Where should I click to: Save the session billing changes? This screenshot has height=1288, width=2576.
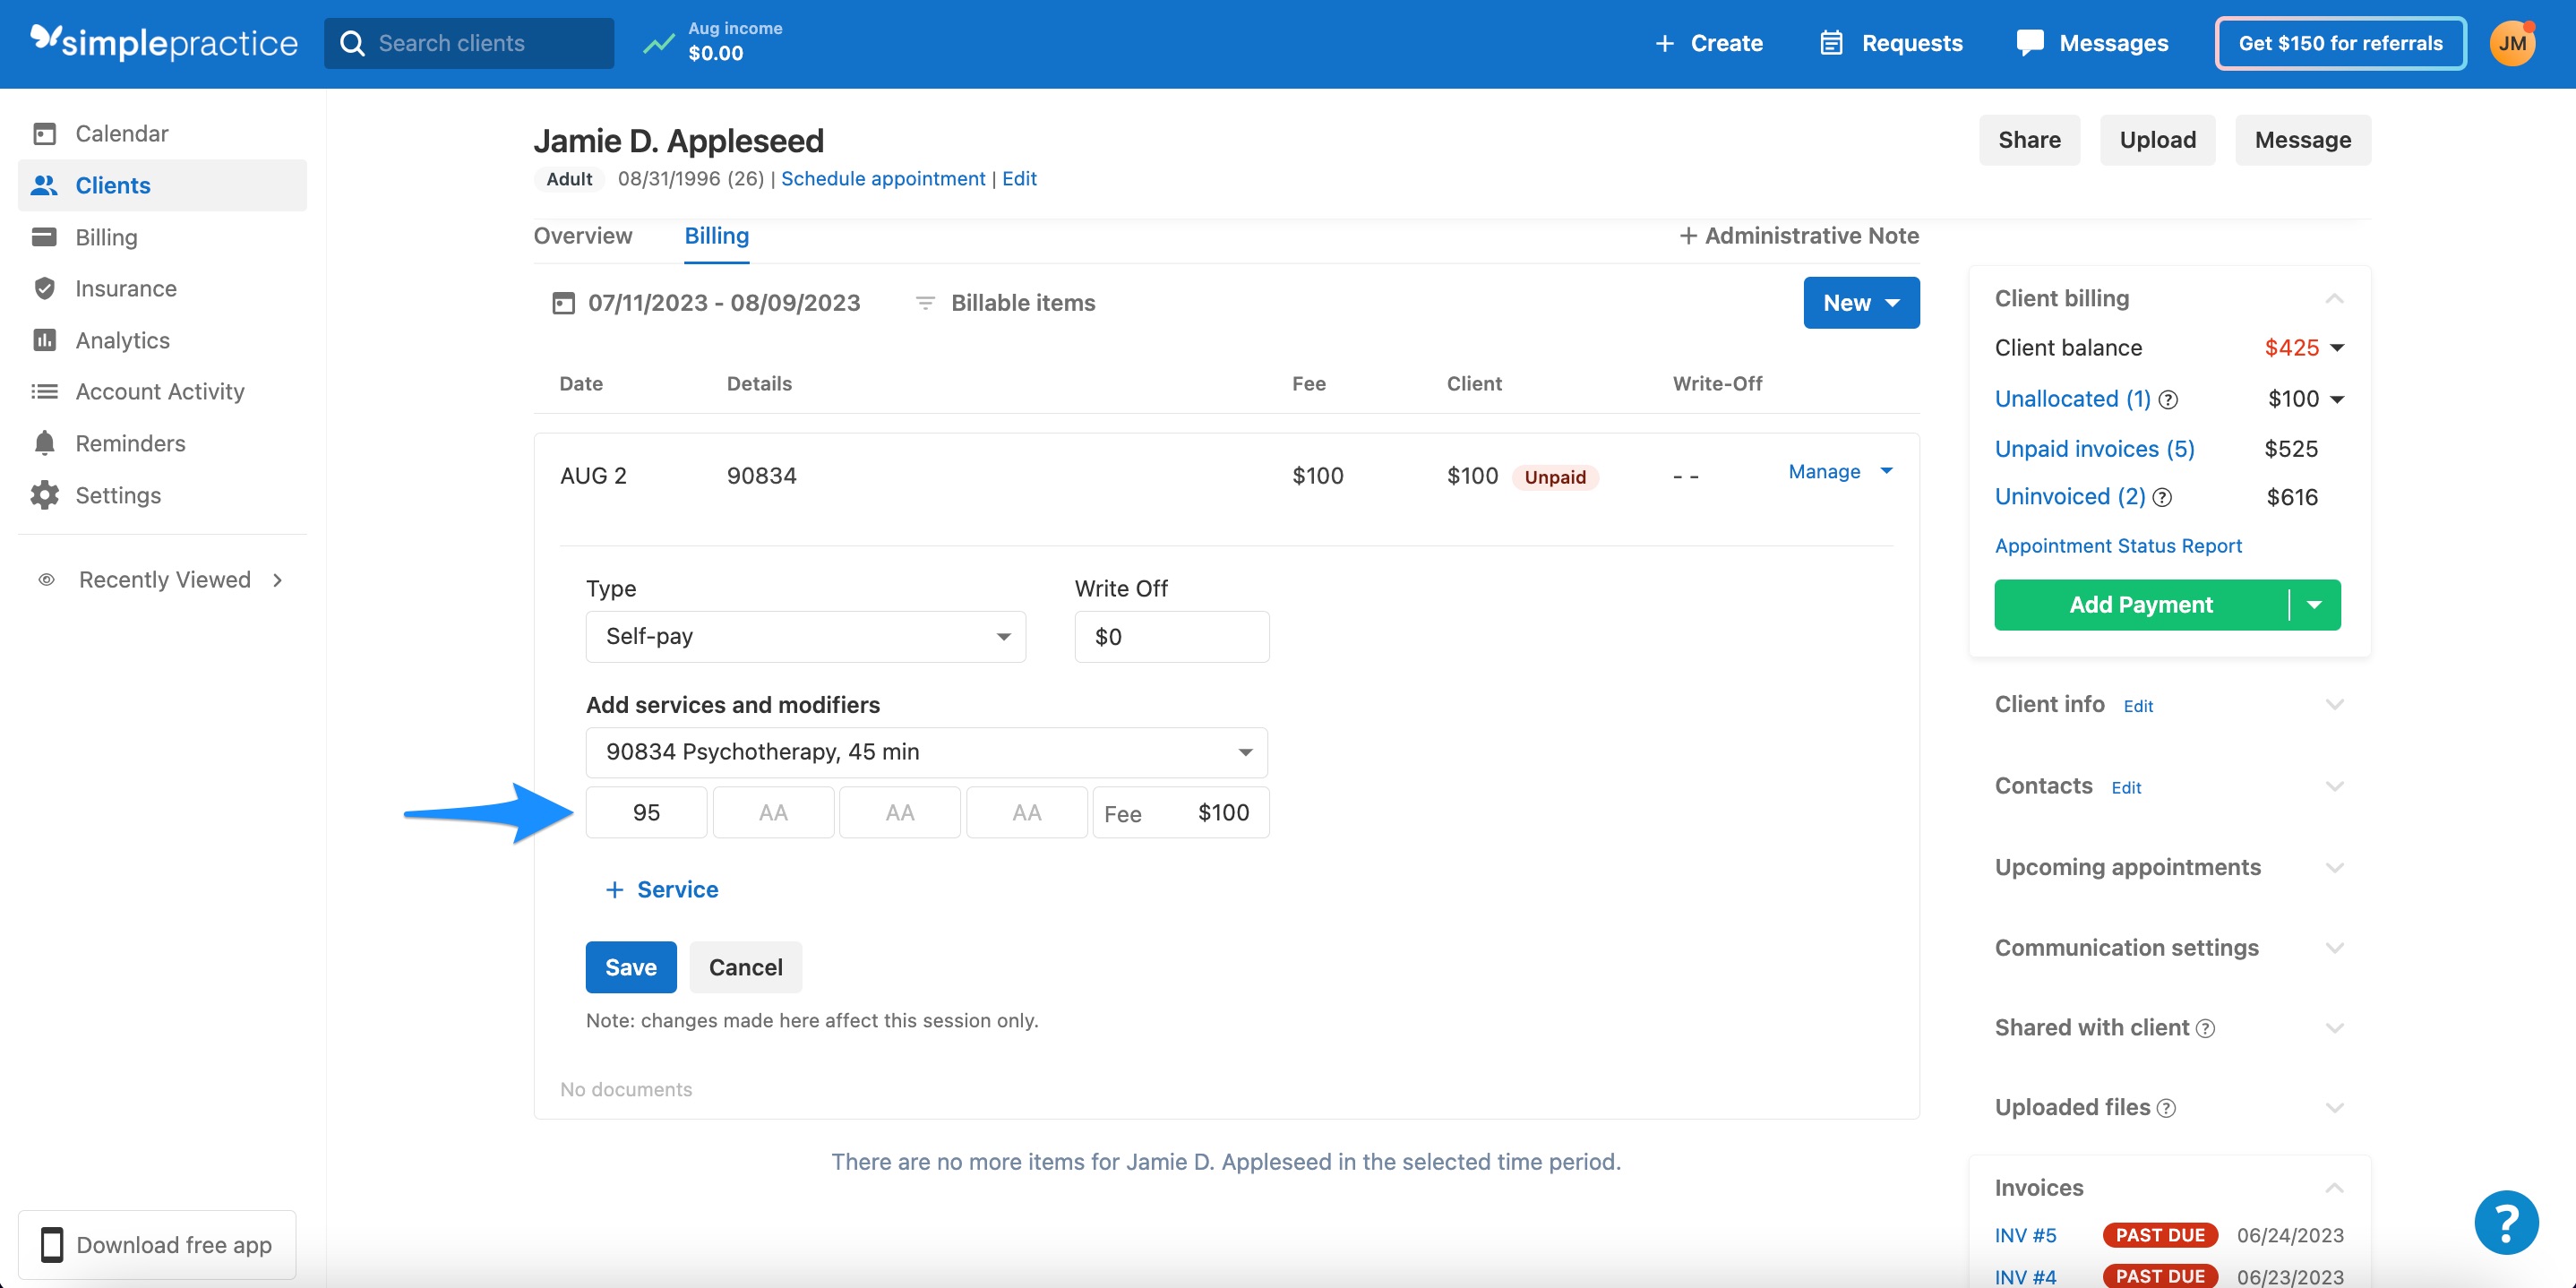click(x=630, y=967)
